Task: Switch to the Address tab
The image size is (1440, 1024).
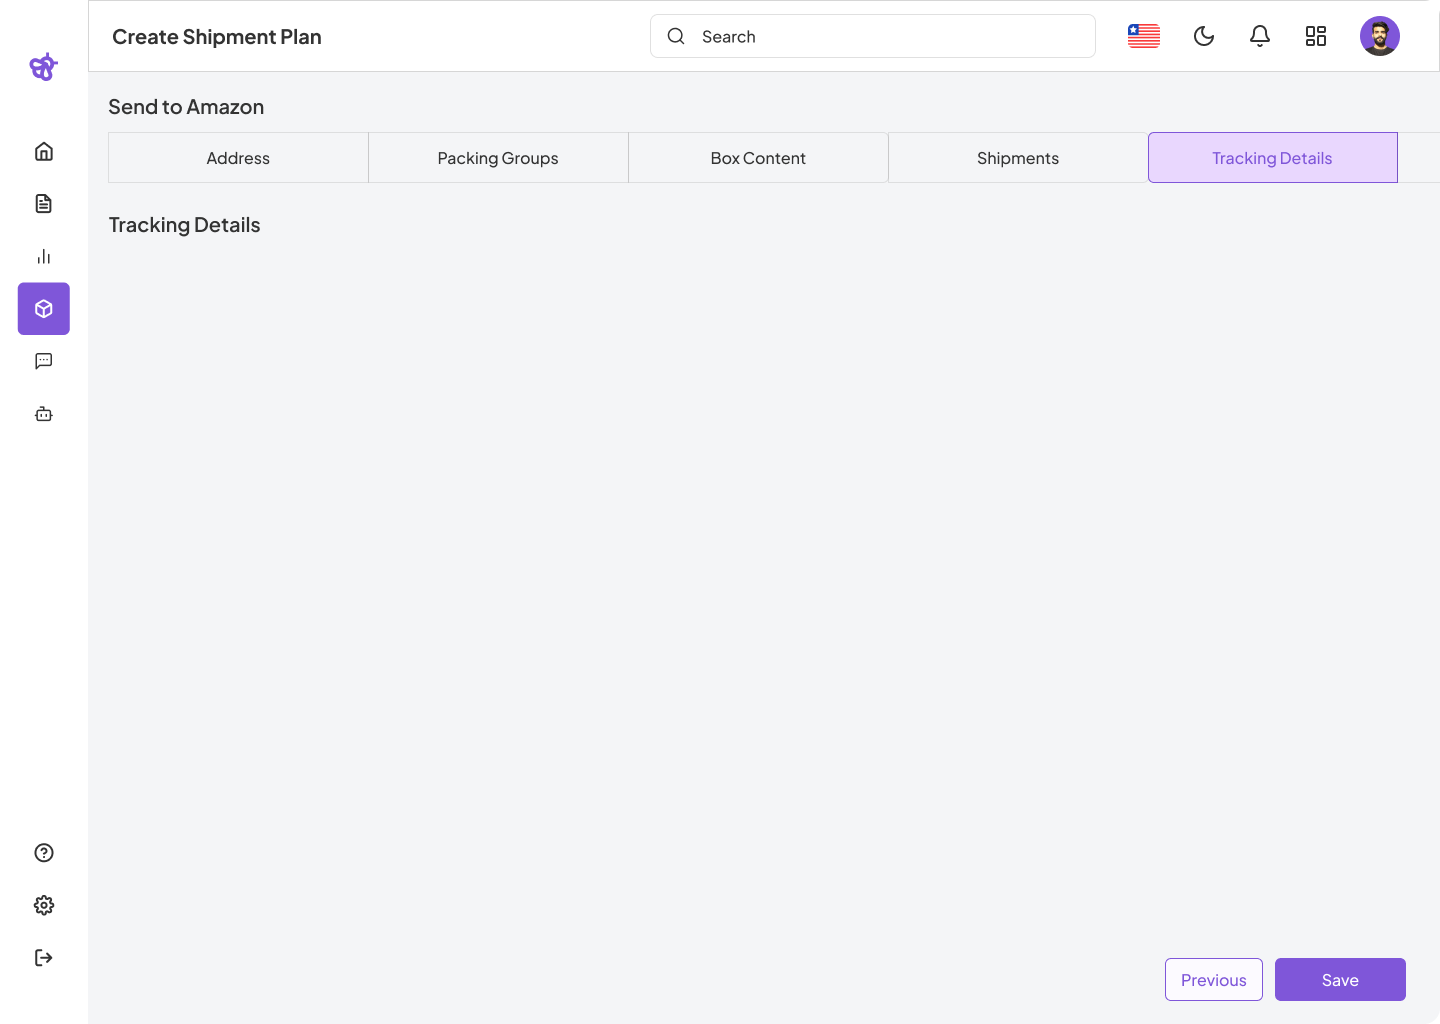Action: click(238, 158)
